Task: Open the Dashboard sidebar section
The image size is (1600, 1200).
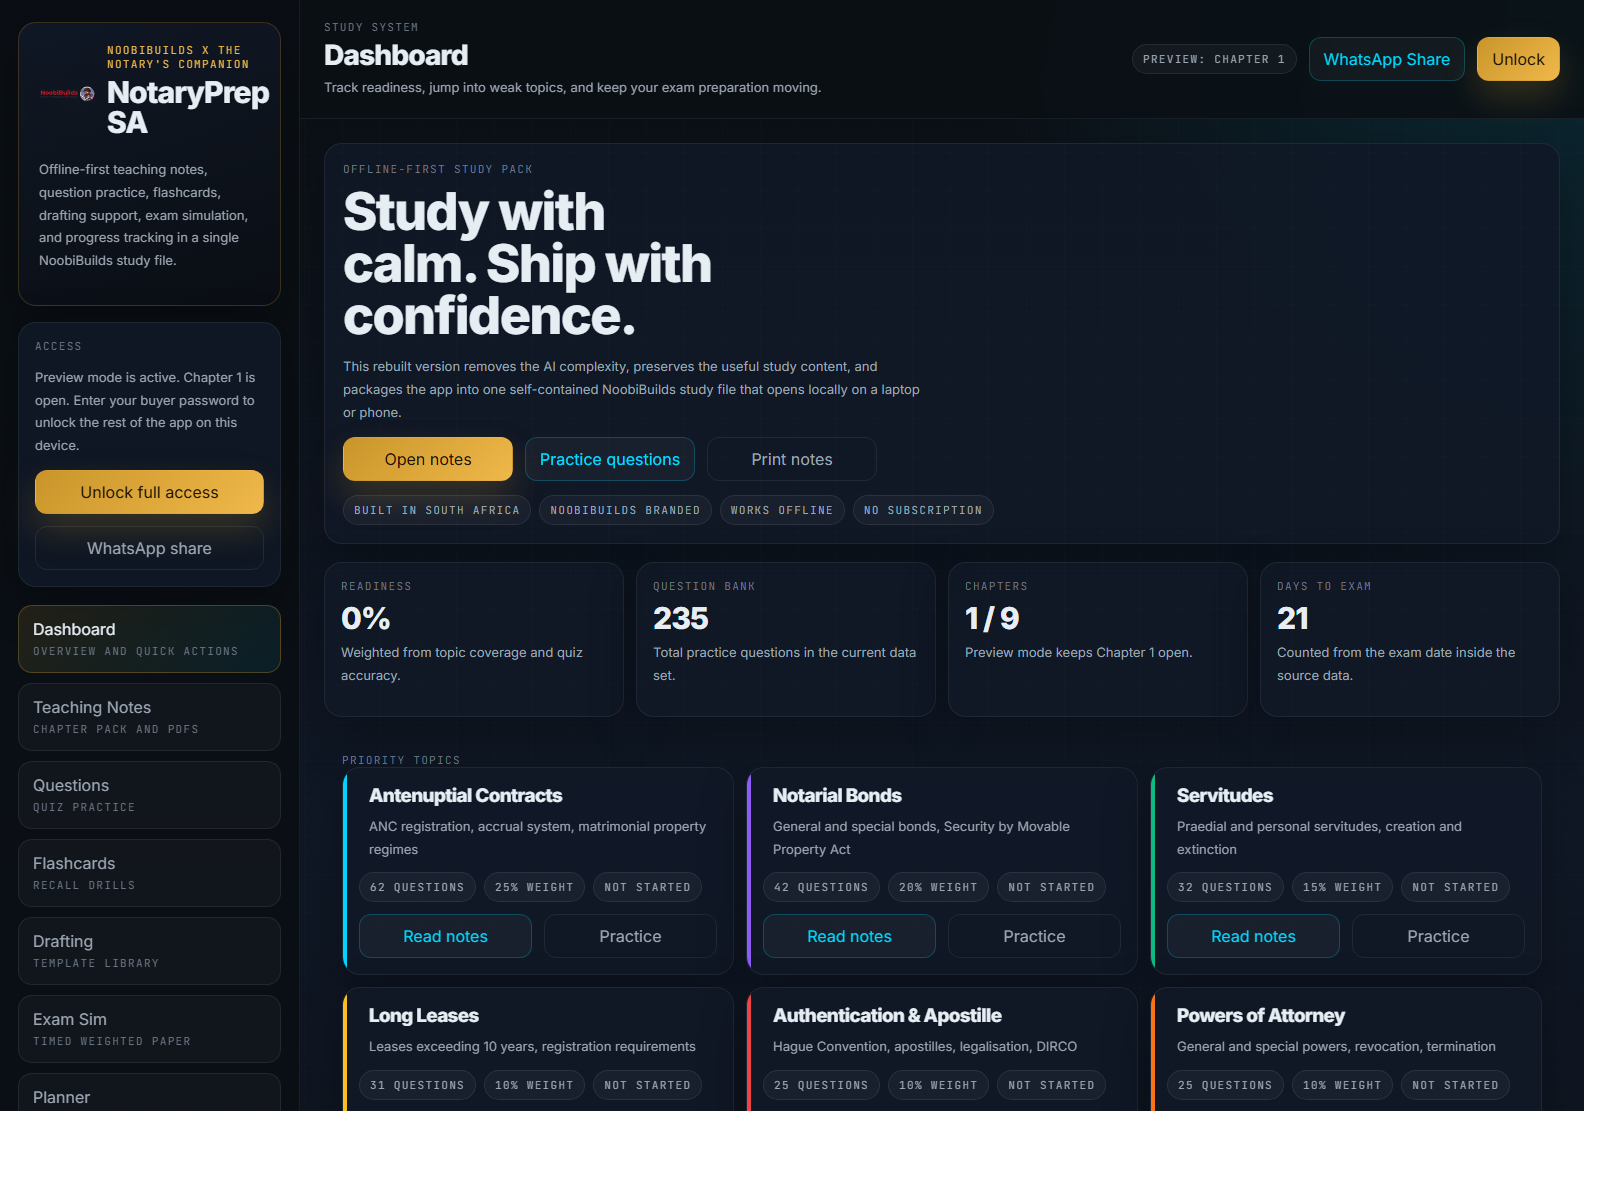Action: click(149, 639)
